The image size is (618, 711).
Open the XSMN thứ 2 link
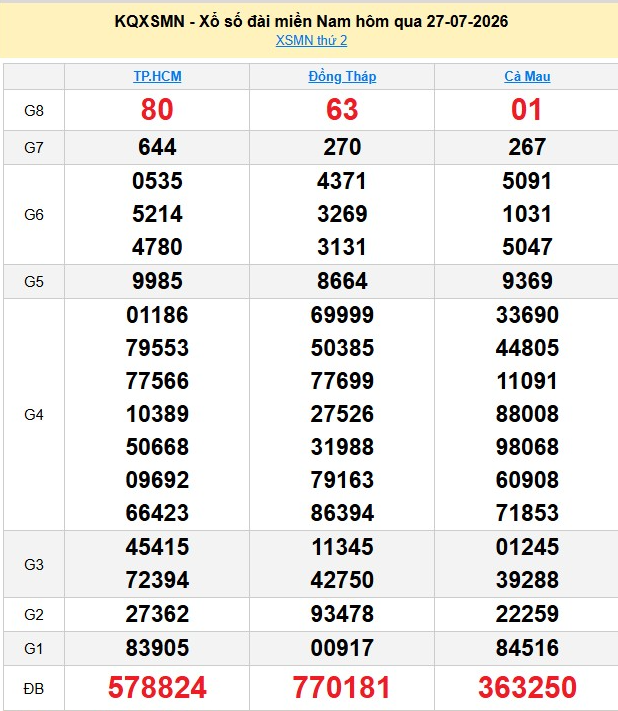click(311, 40)
